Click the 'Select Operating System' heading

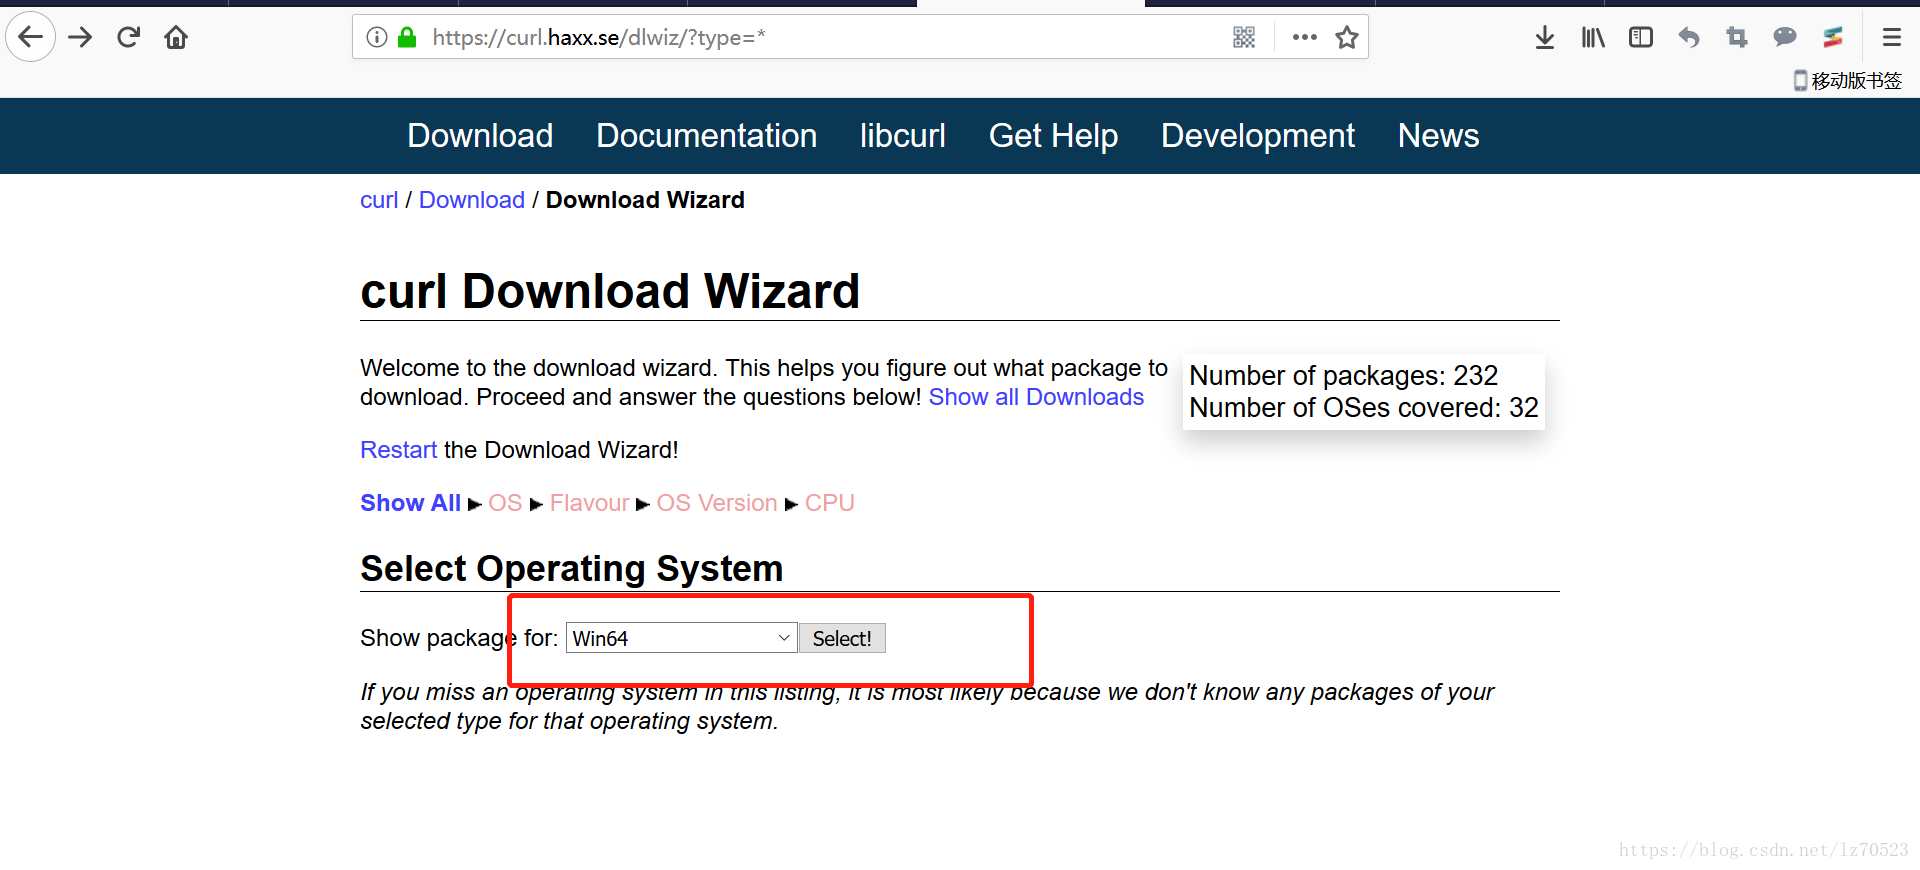pyautogui.click(x=572, y=568)
